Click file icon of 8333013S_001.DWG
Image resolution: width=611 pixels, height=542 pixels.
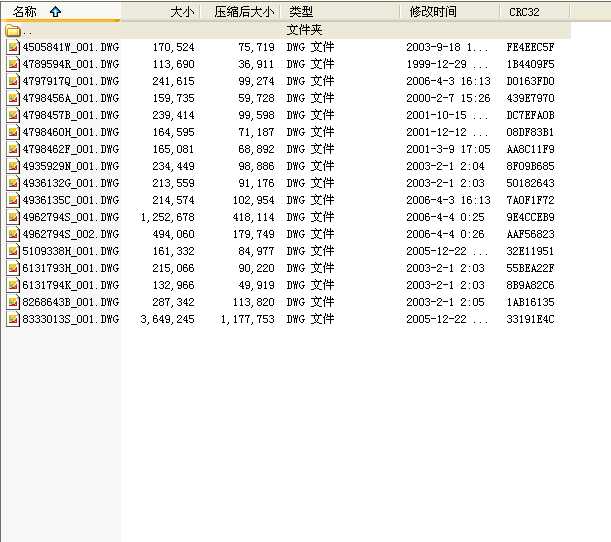pos(13,320)
